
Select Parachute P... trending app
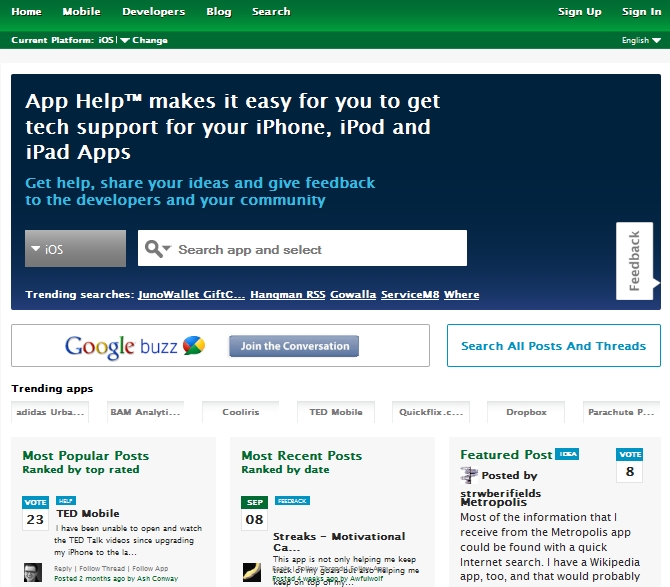[x=621, y=412]
